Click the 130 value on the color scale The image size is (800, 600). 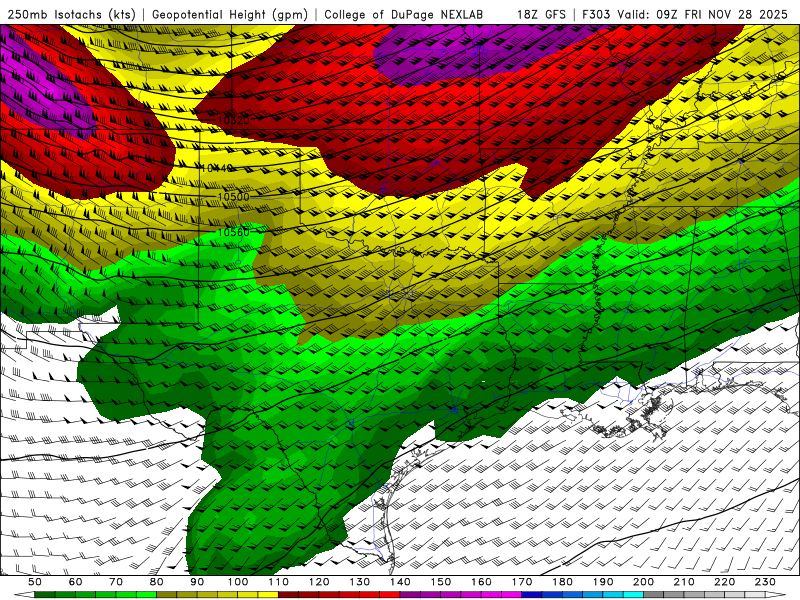click(x=360, y=582)
